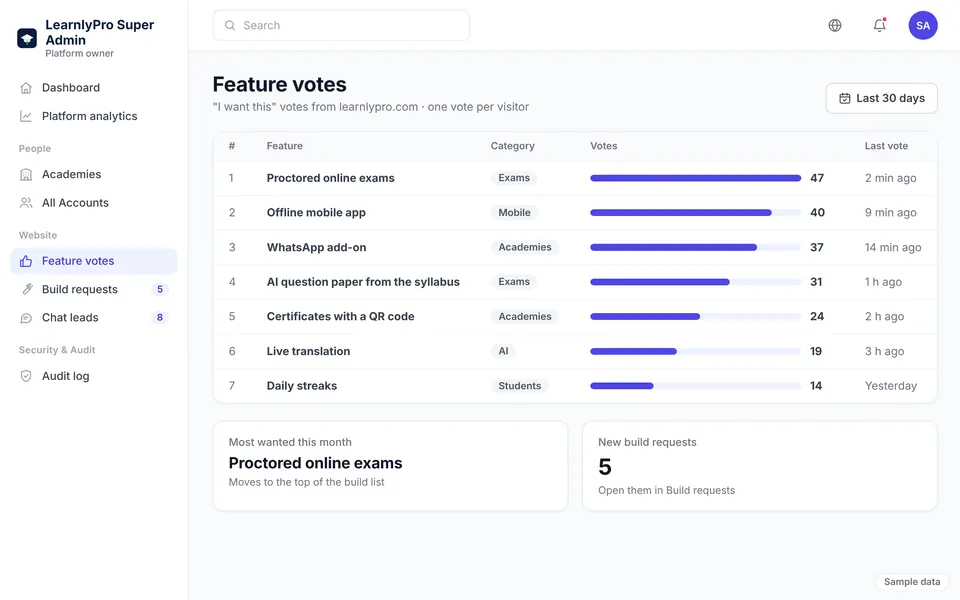Click the Chat leads badge showing 8
Screen dimensions: 960x600
point(160,318)
